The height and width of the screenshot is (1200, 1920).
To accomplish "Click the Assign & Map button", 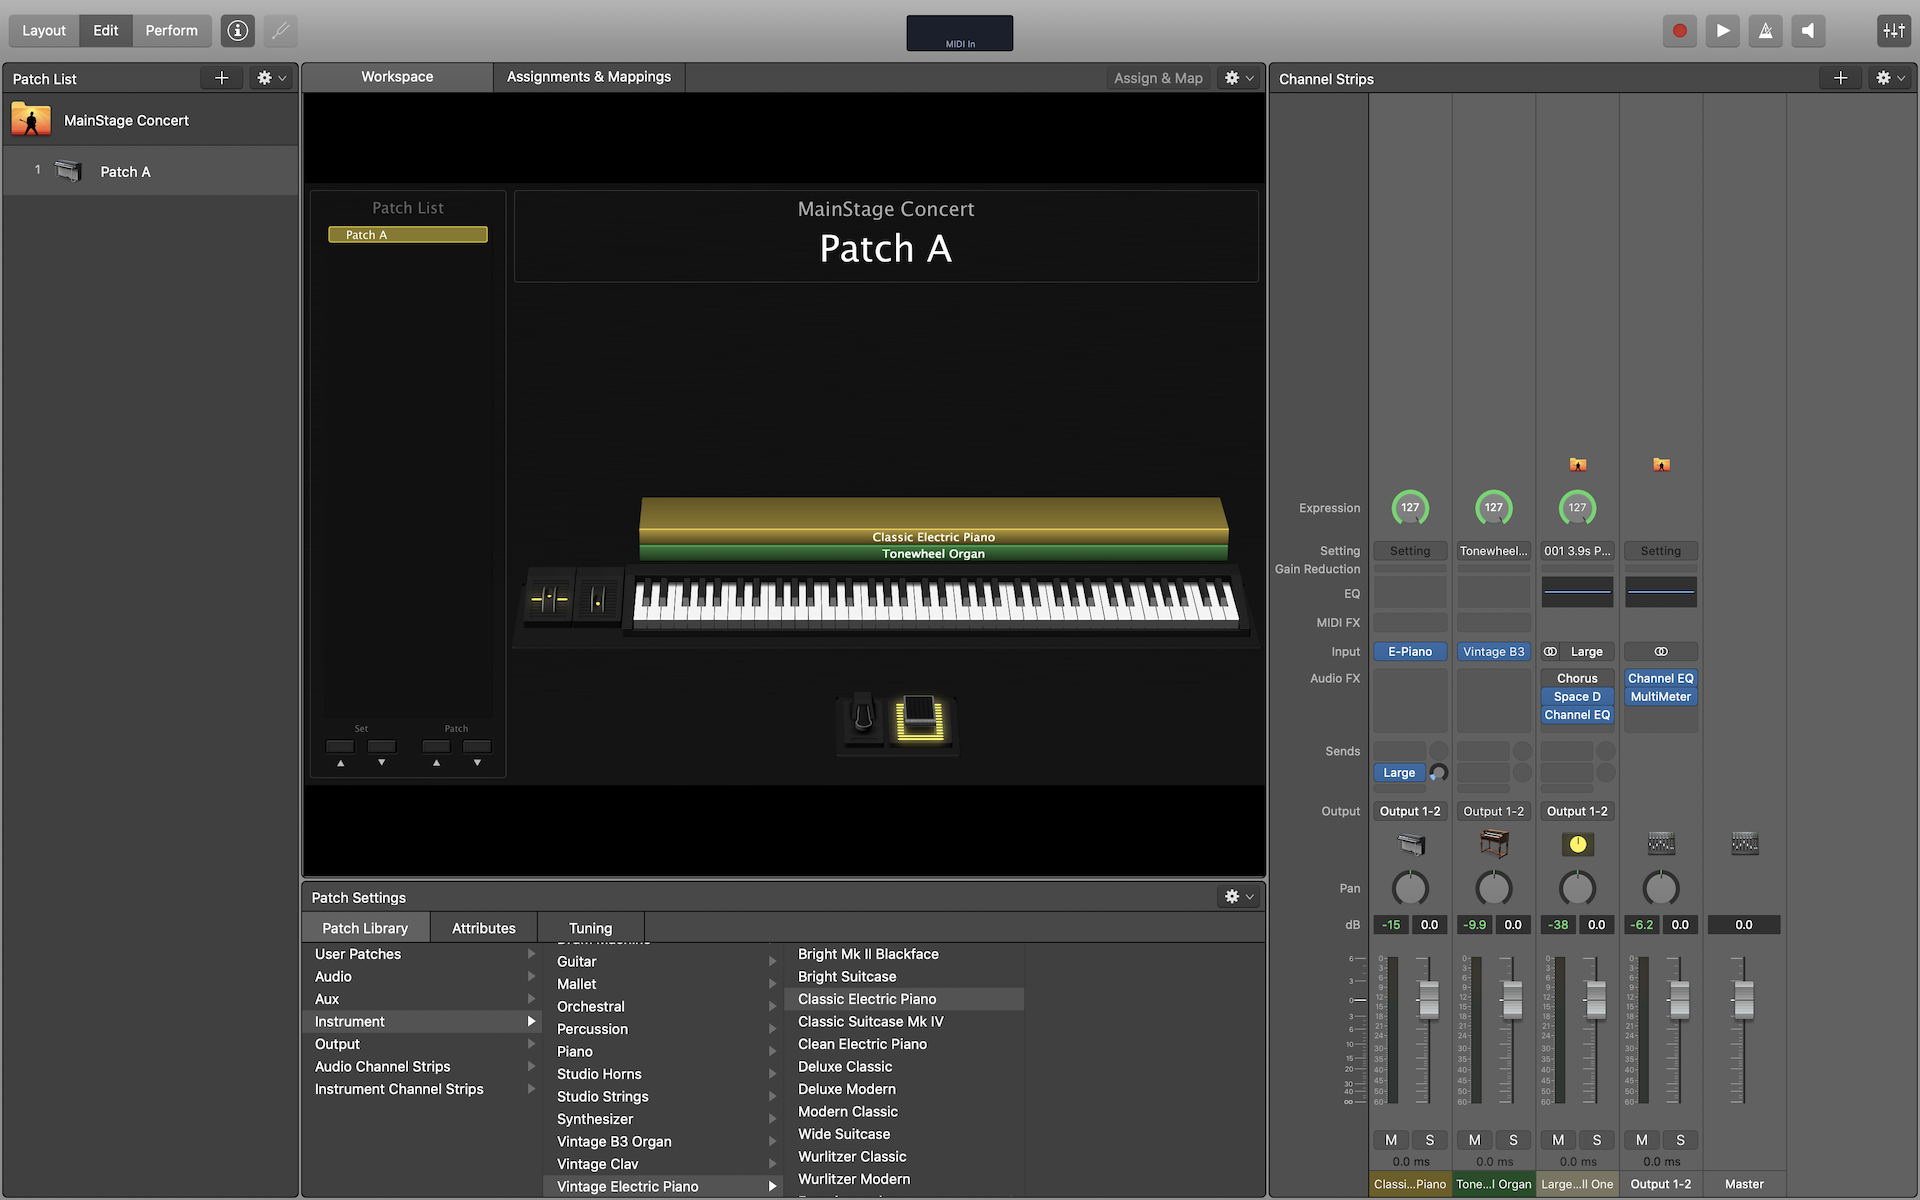I will tap(1158, 77).
